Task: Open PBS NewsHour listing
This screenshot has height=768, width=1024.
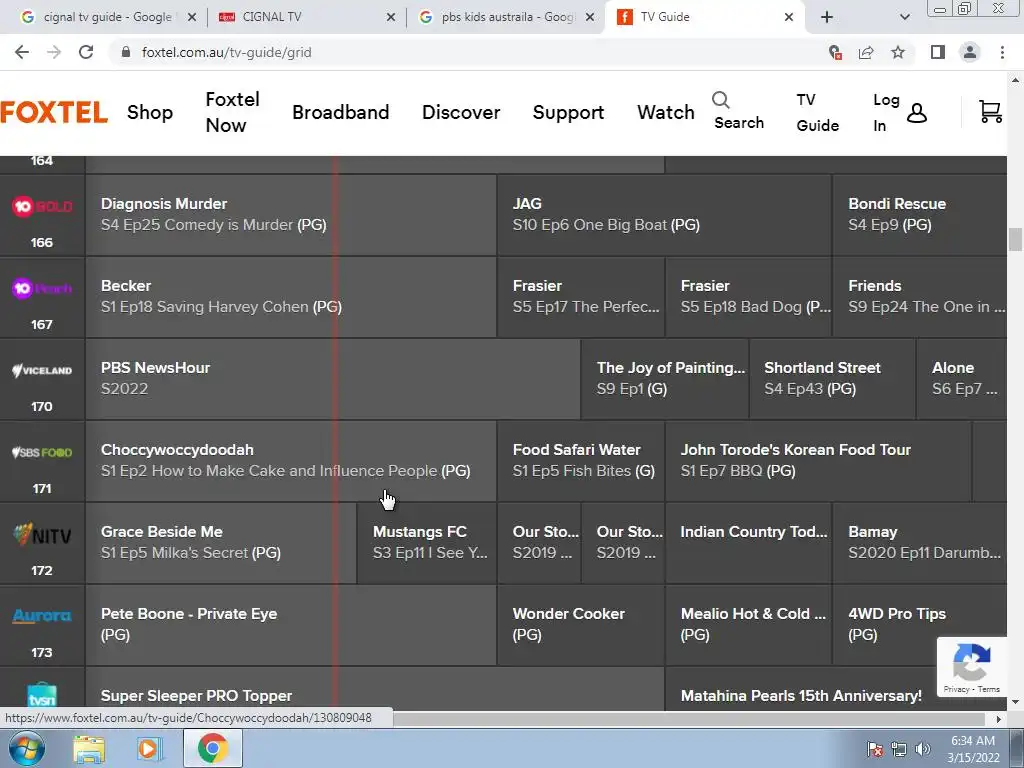Action: click(332, 379)
